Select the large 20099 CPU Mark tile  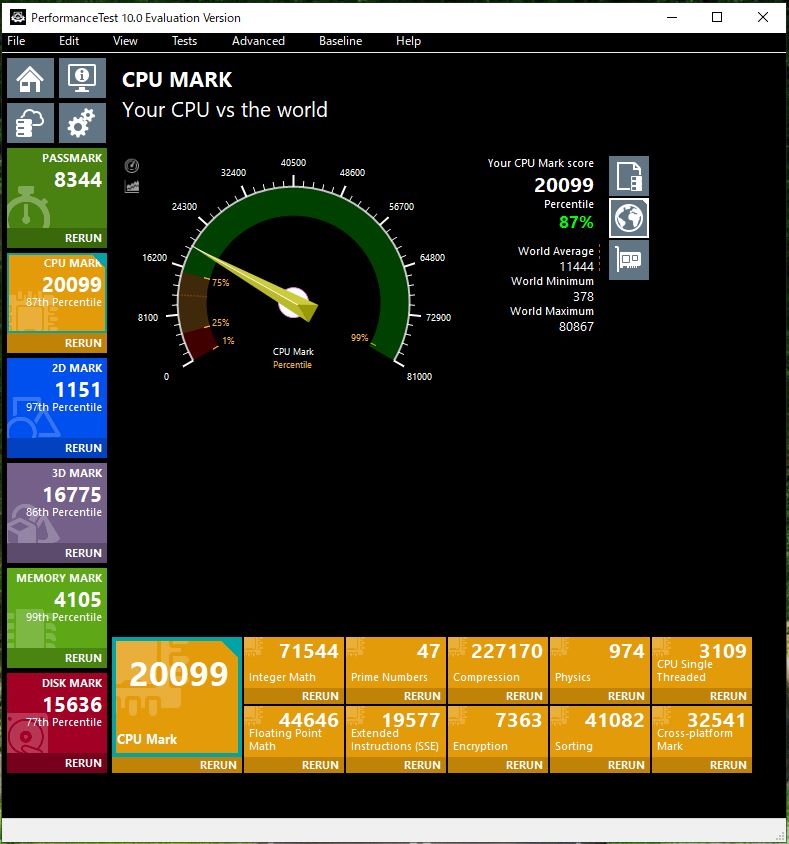(177, 697)
